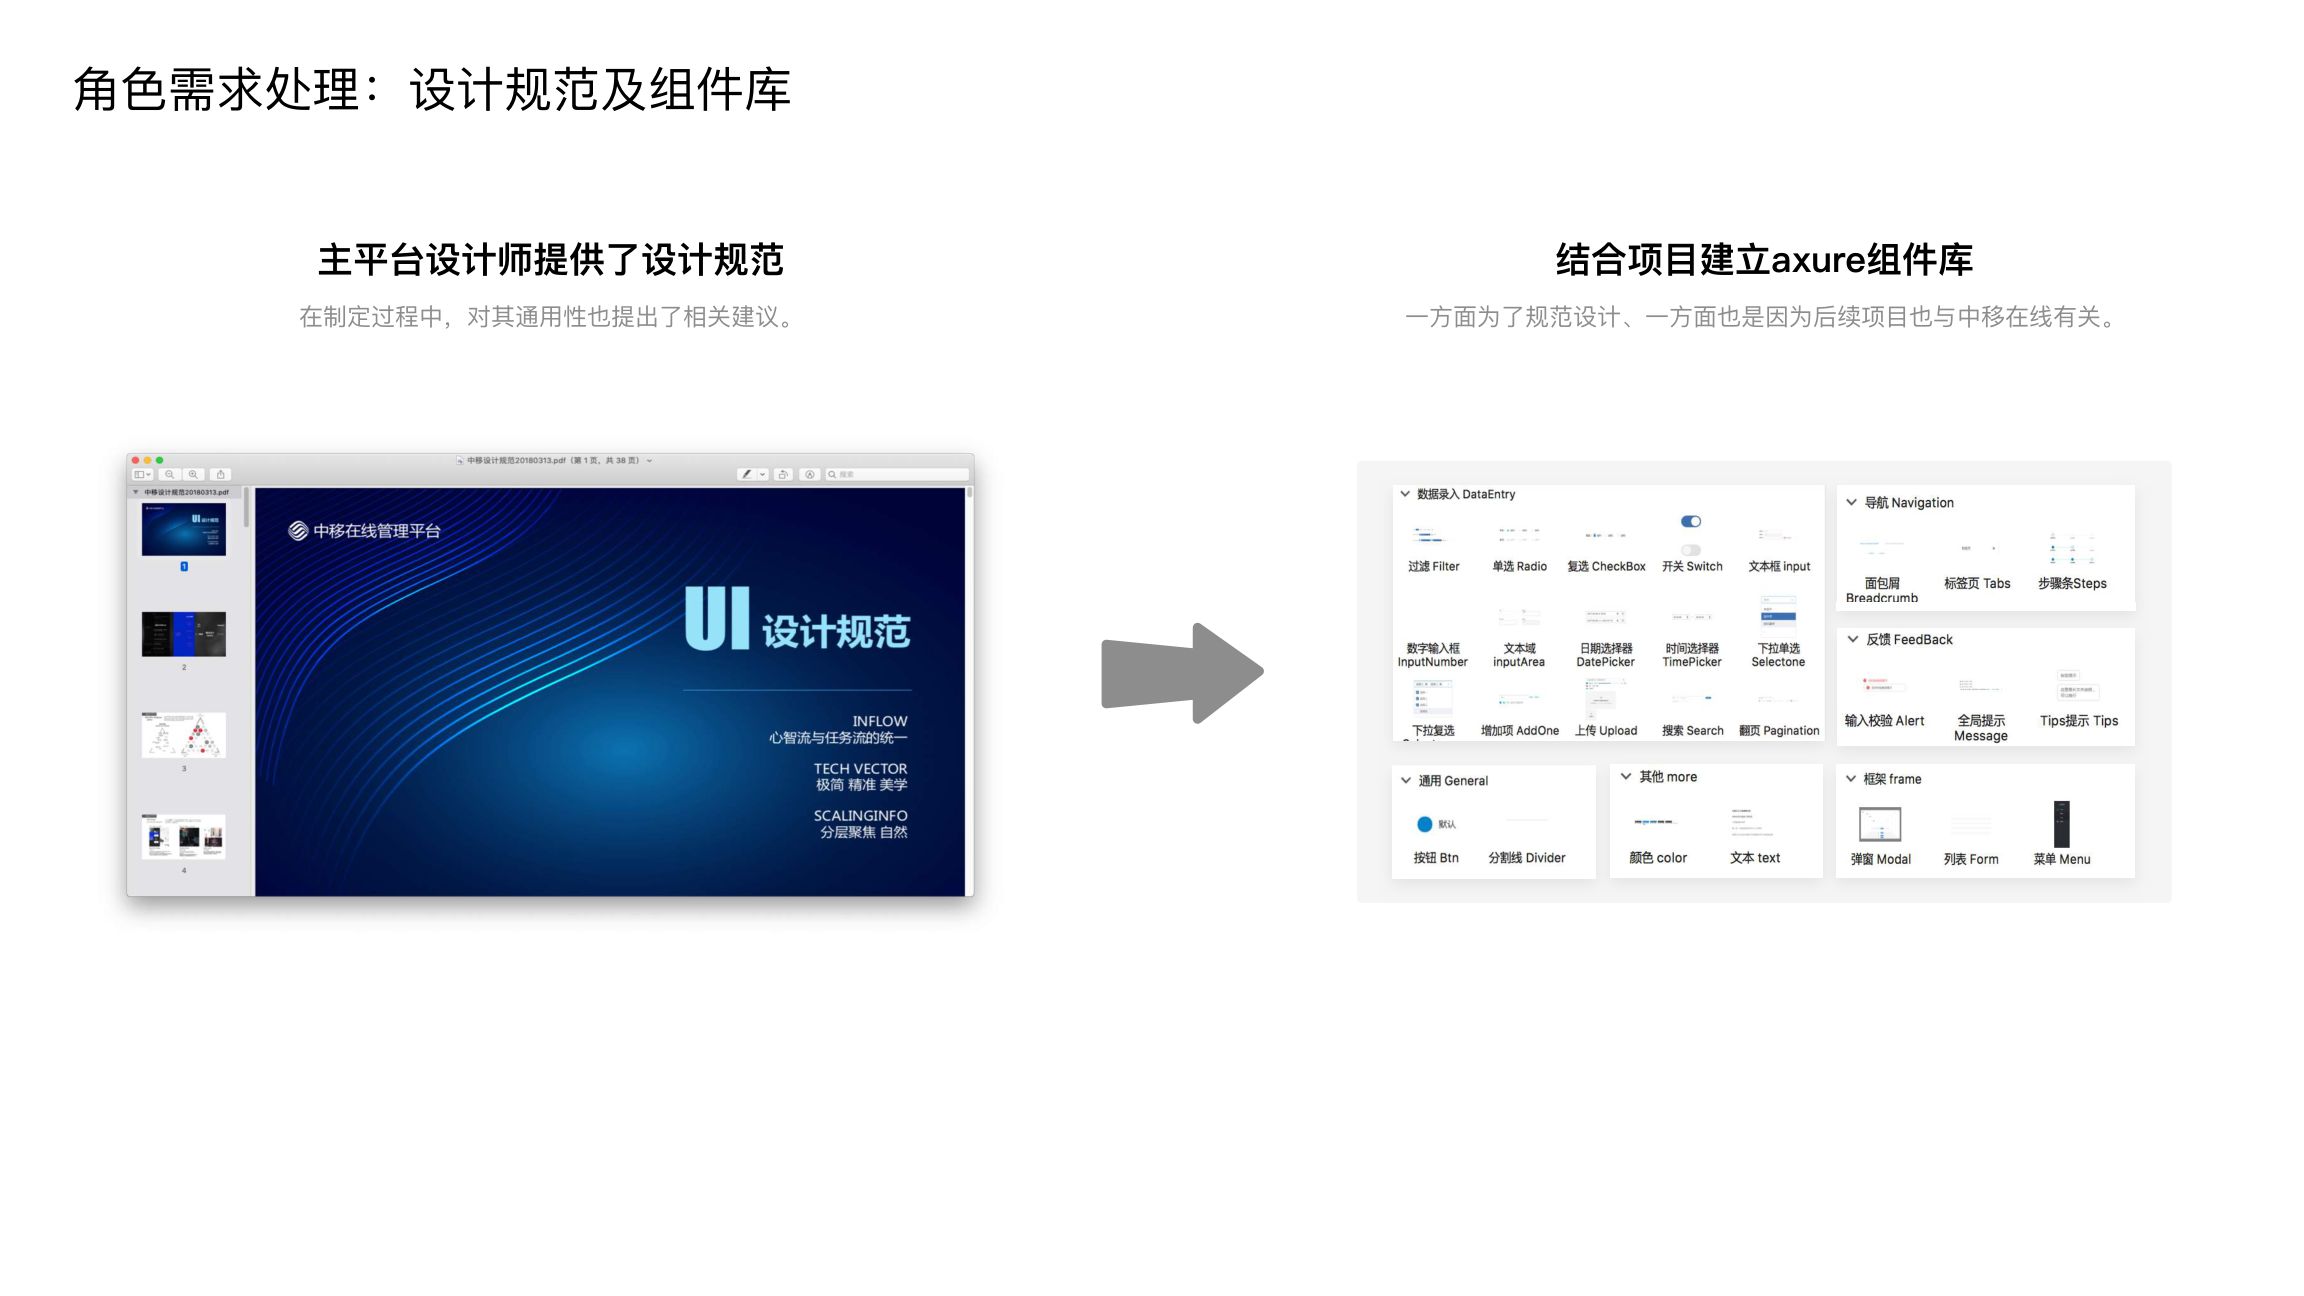Collapse the 数据录入 DataEntry section
2304x1296 pixels.
click(1405, 494)
